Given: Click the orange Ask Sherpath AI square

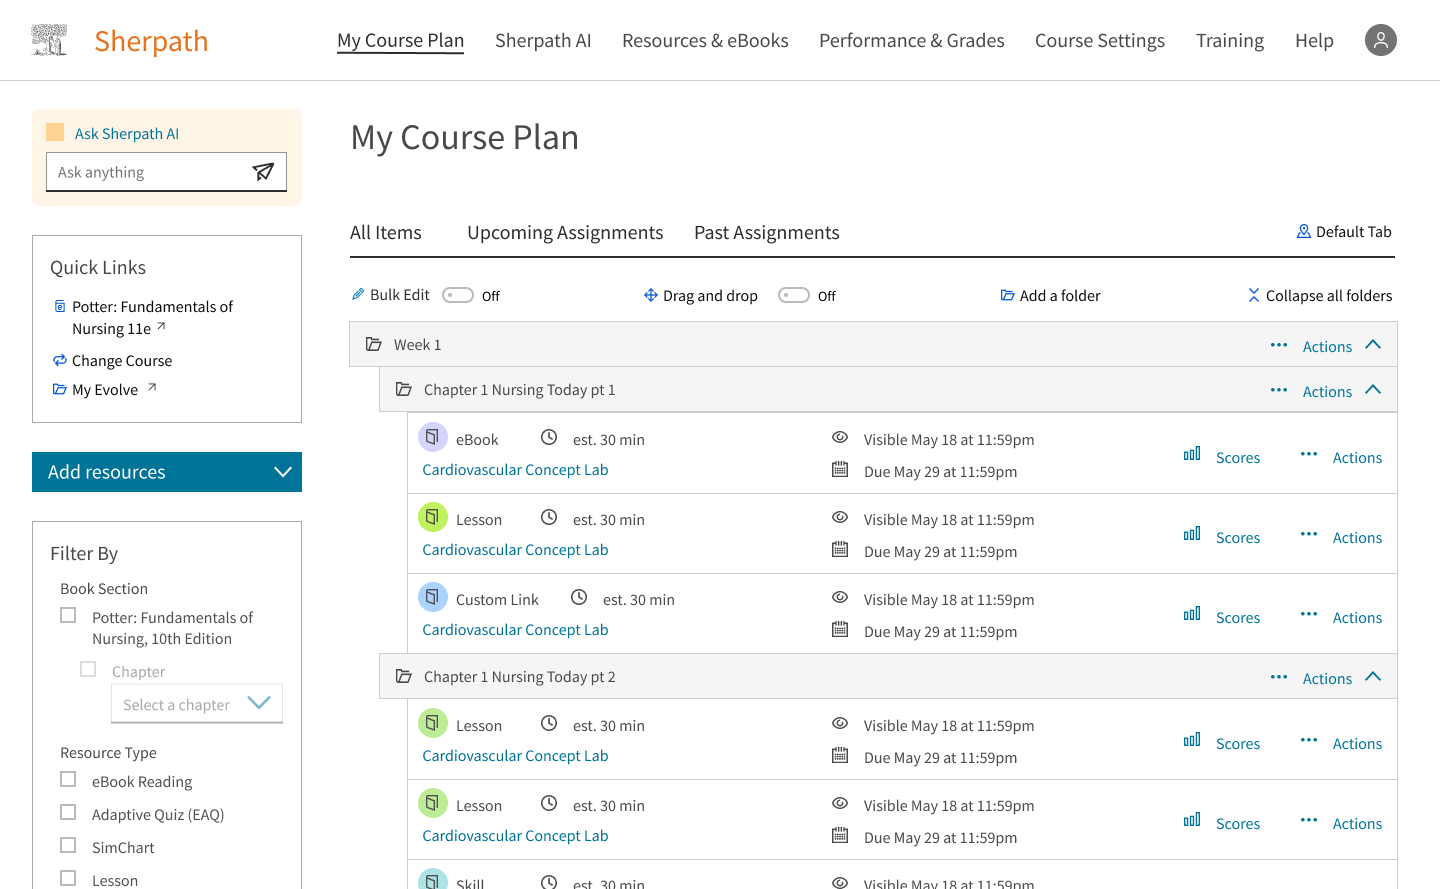Looking at the screenshot, I should [55, 132].
